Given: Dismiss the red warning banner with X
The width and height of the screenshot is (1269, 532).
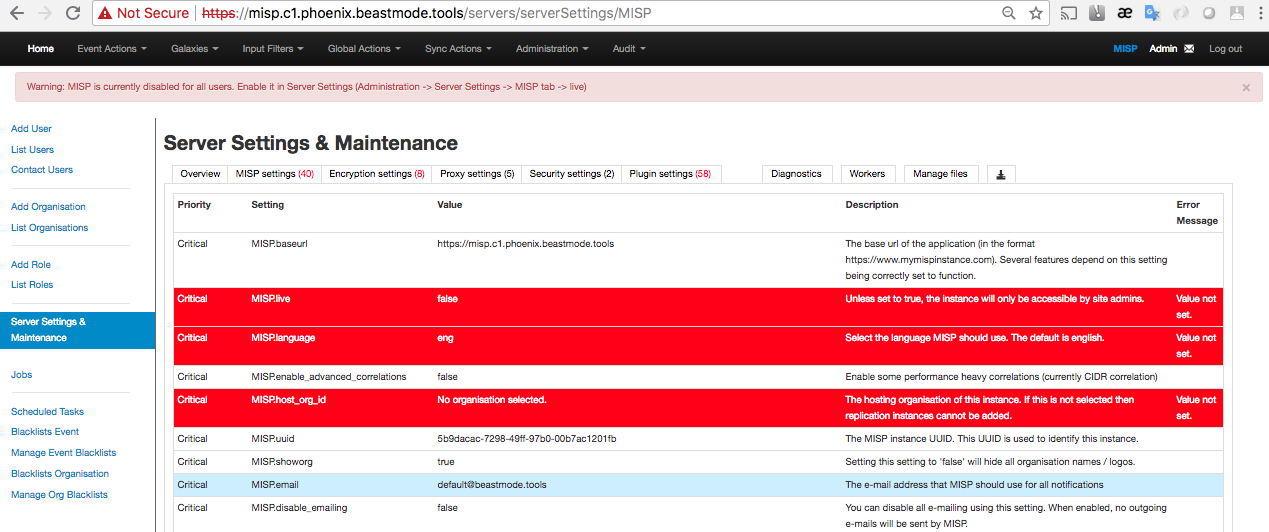Looking at the screenshot, I should (x=1246, y=87).
